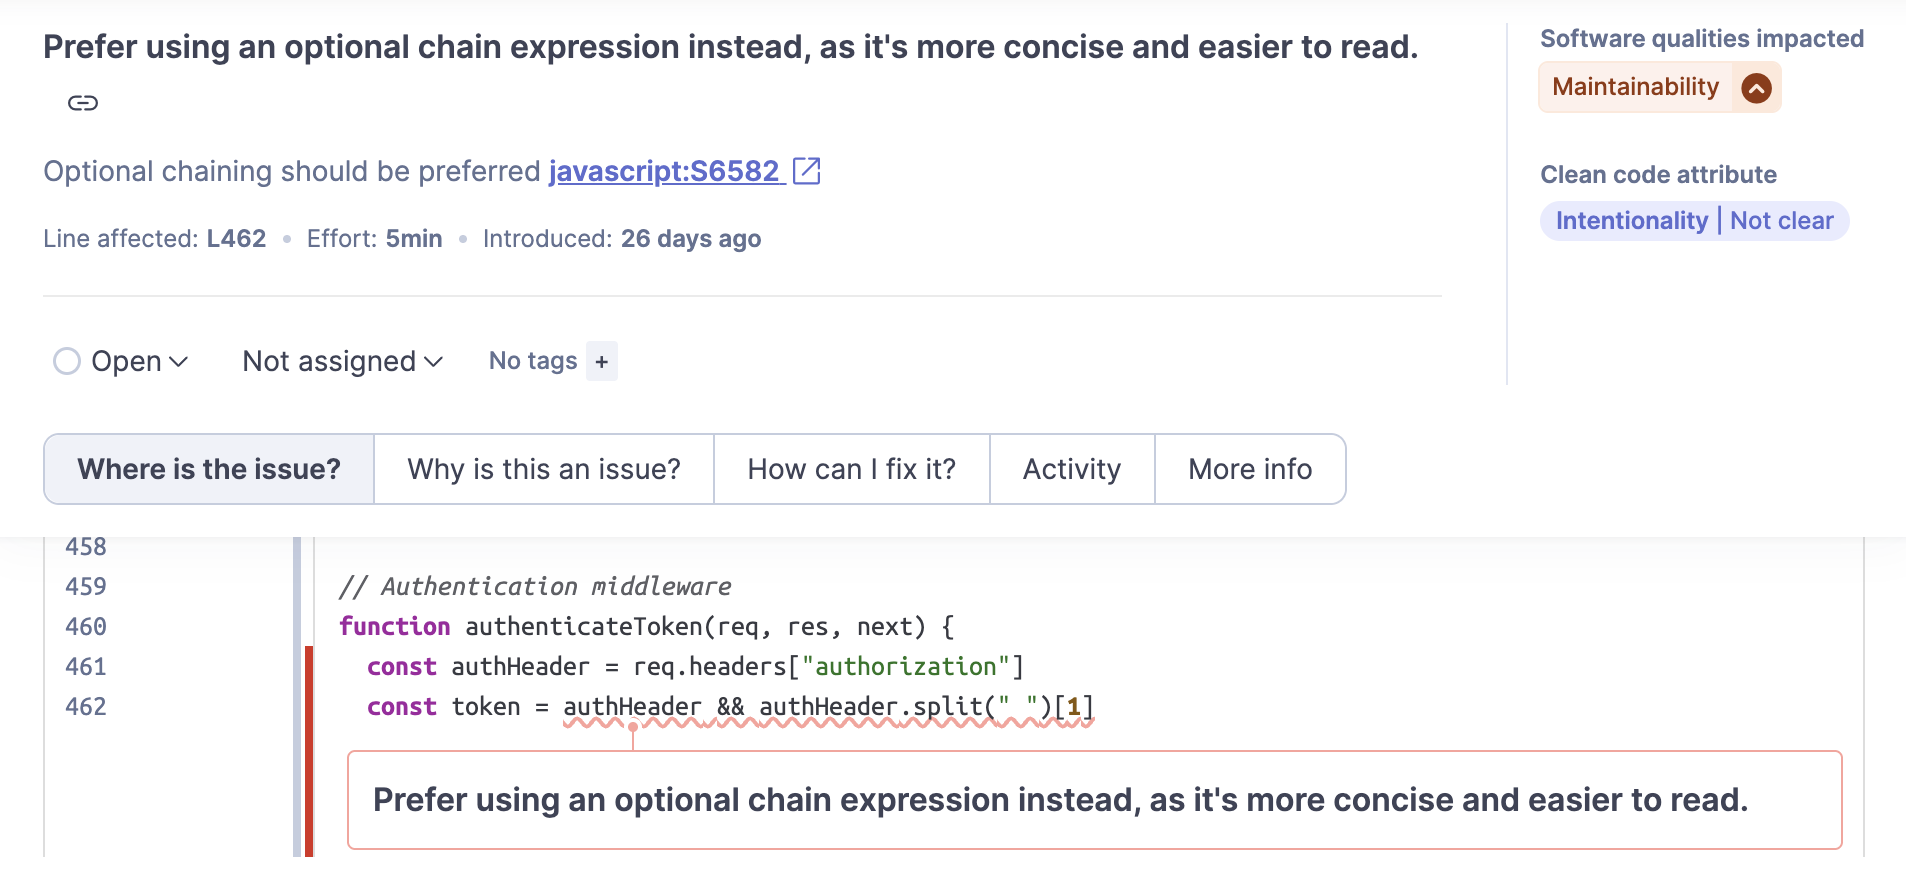
Task: Click the Open status circle icon
Action: pos(67,361)
